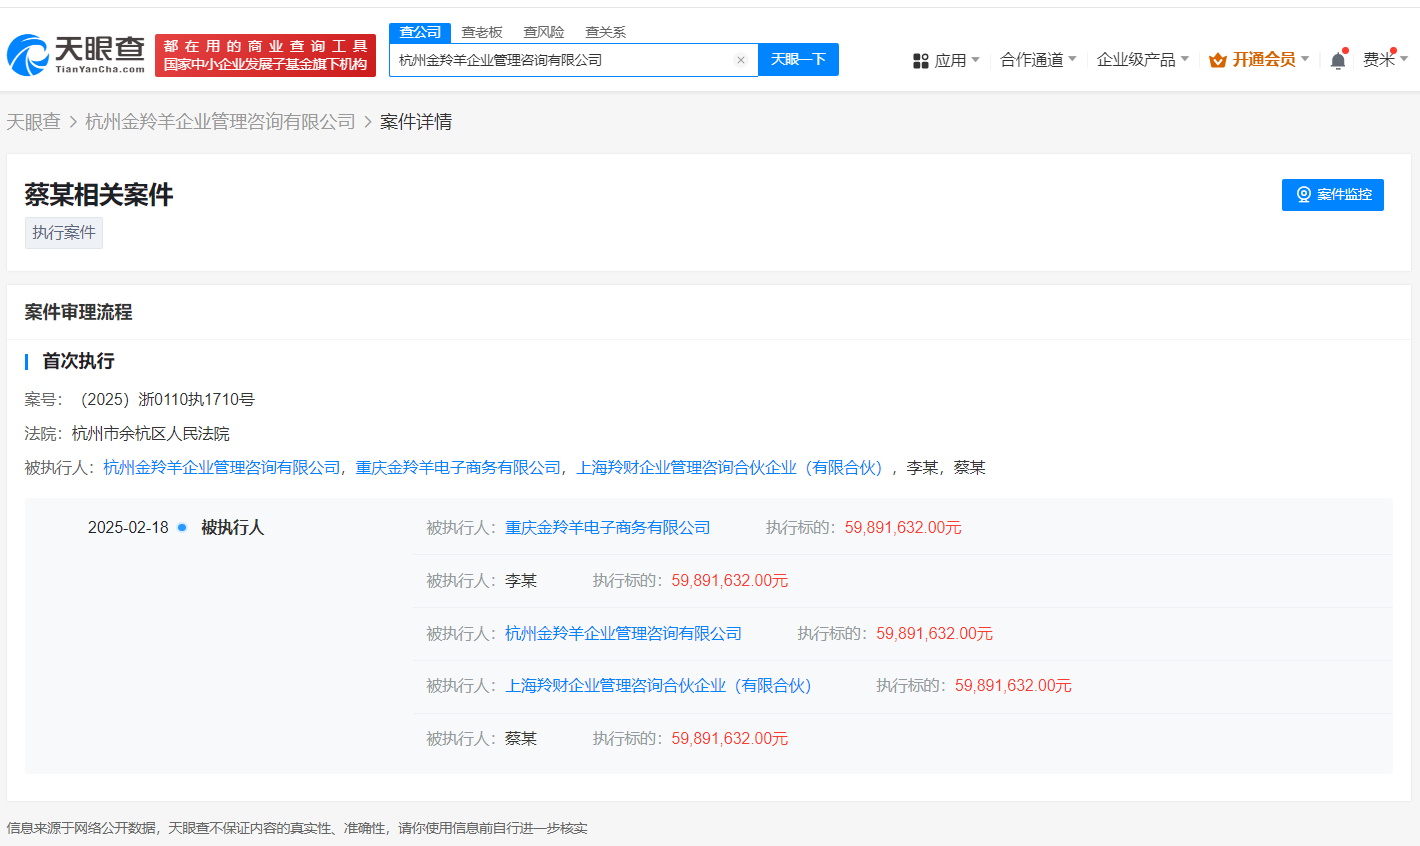Click the 2025-02-18 timeline marker dot
The image size is (1420, 846).
pos(182,527)
